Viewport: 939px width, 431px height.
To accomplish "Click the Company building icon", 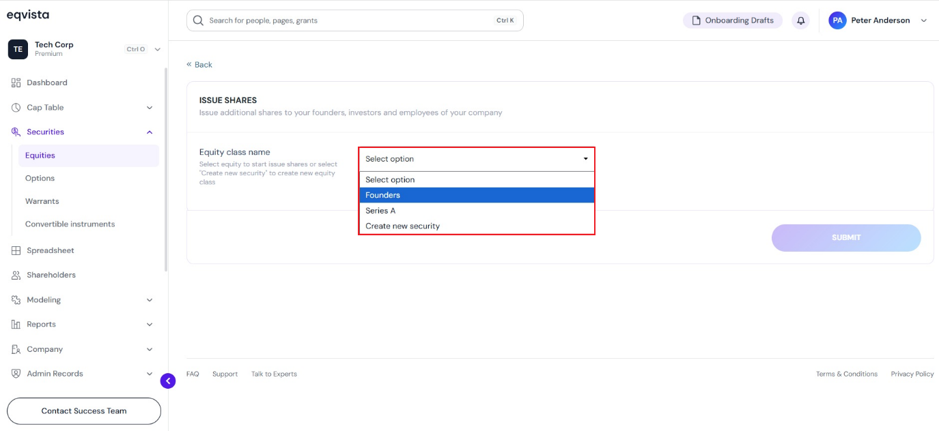I will 16,349.
